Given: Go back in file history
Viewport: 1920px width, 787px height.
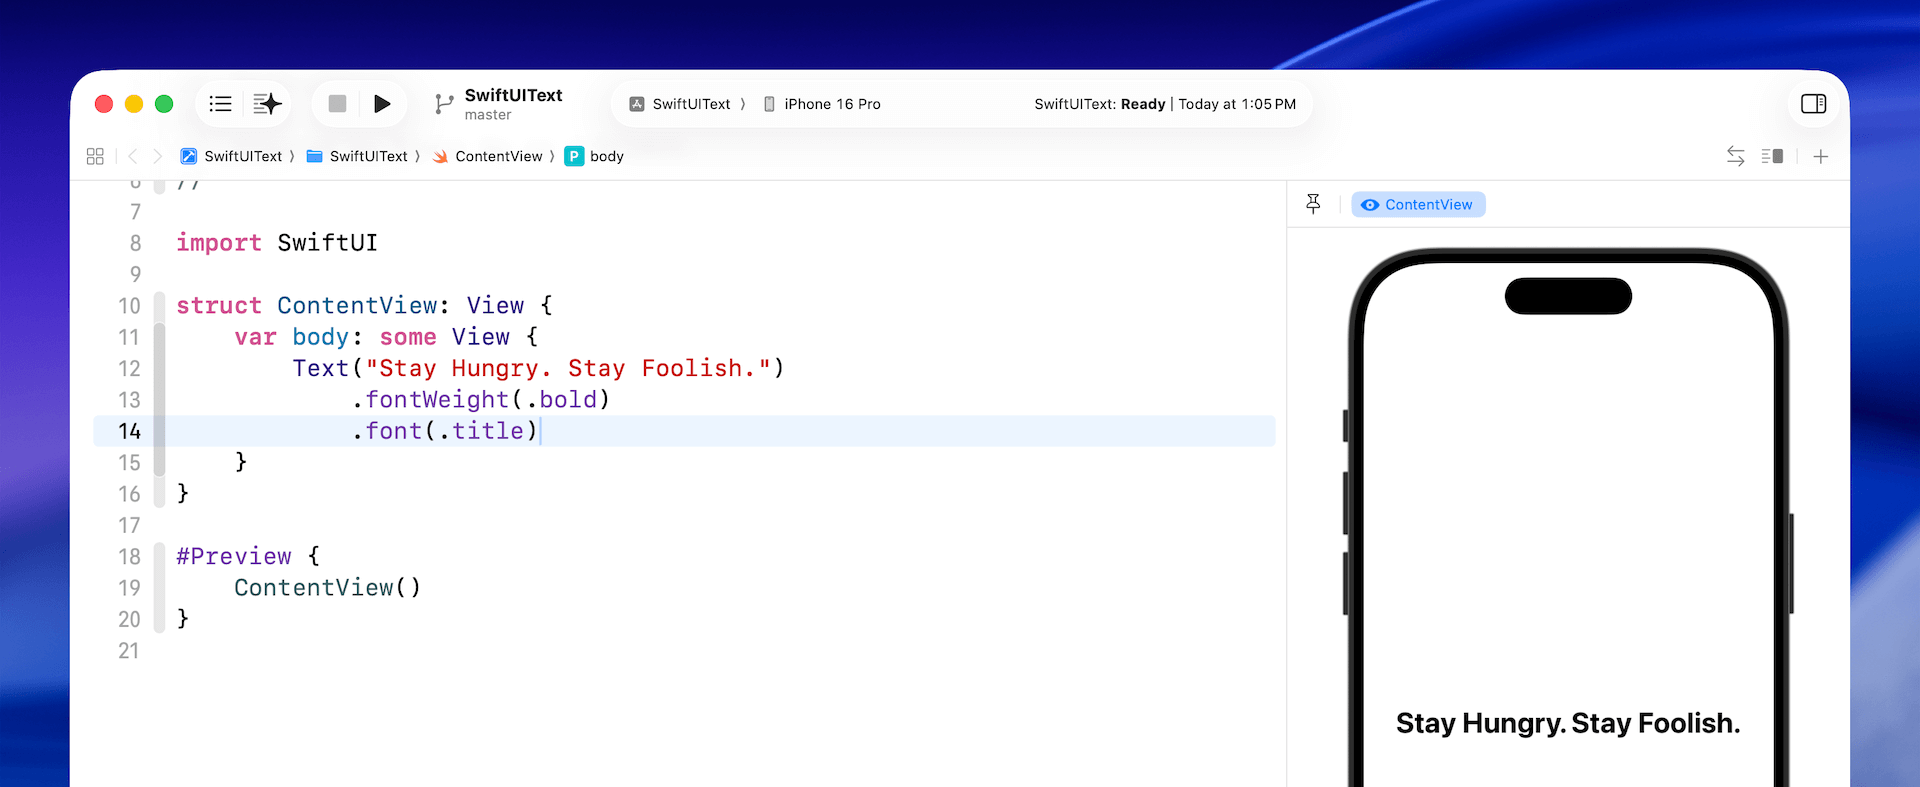Looking at the screenshot, I should pyautogui.click(x=132, y=156).
